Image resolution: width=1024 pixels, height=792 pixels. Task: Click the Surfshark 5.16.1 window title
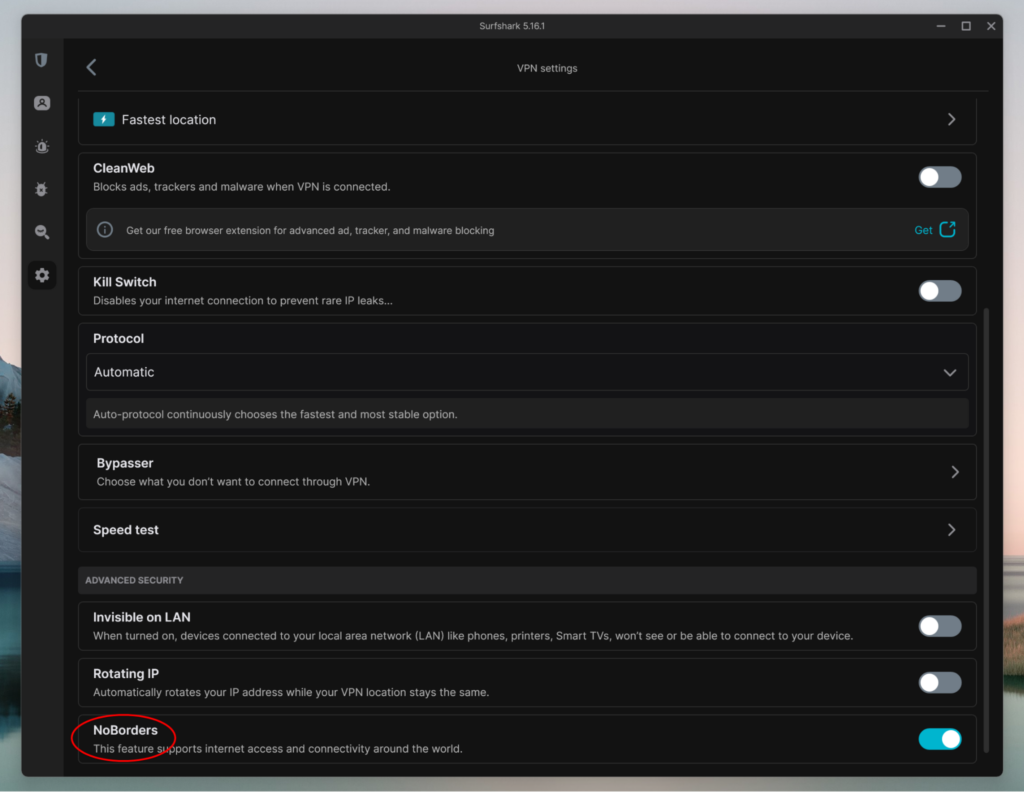click(x=512, y=26)
